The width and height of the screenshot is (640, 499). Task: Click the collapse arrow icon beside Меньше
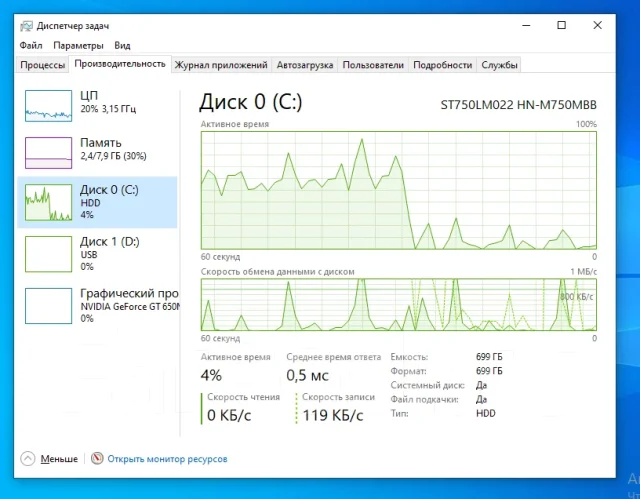pos(28,459)
